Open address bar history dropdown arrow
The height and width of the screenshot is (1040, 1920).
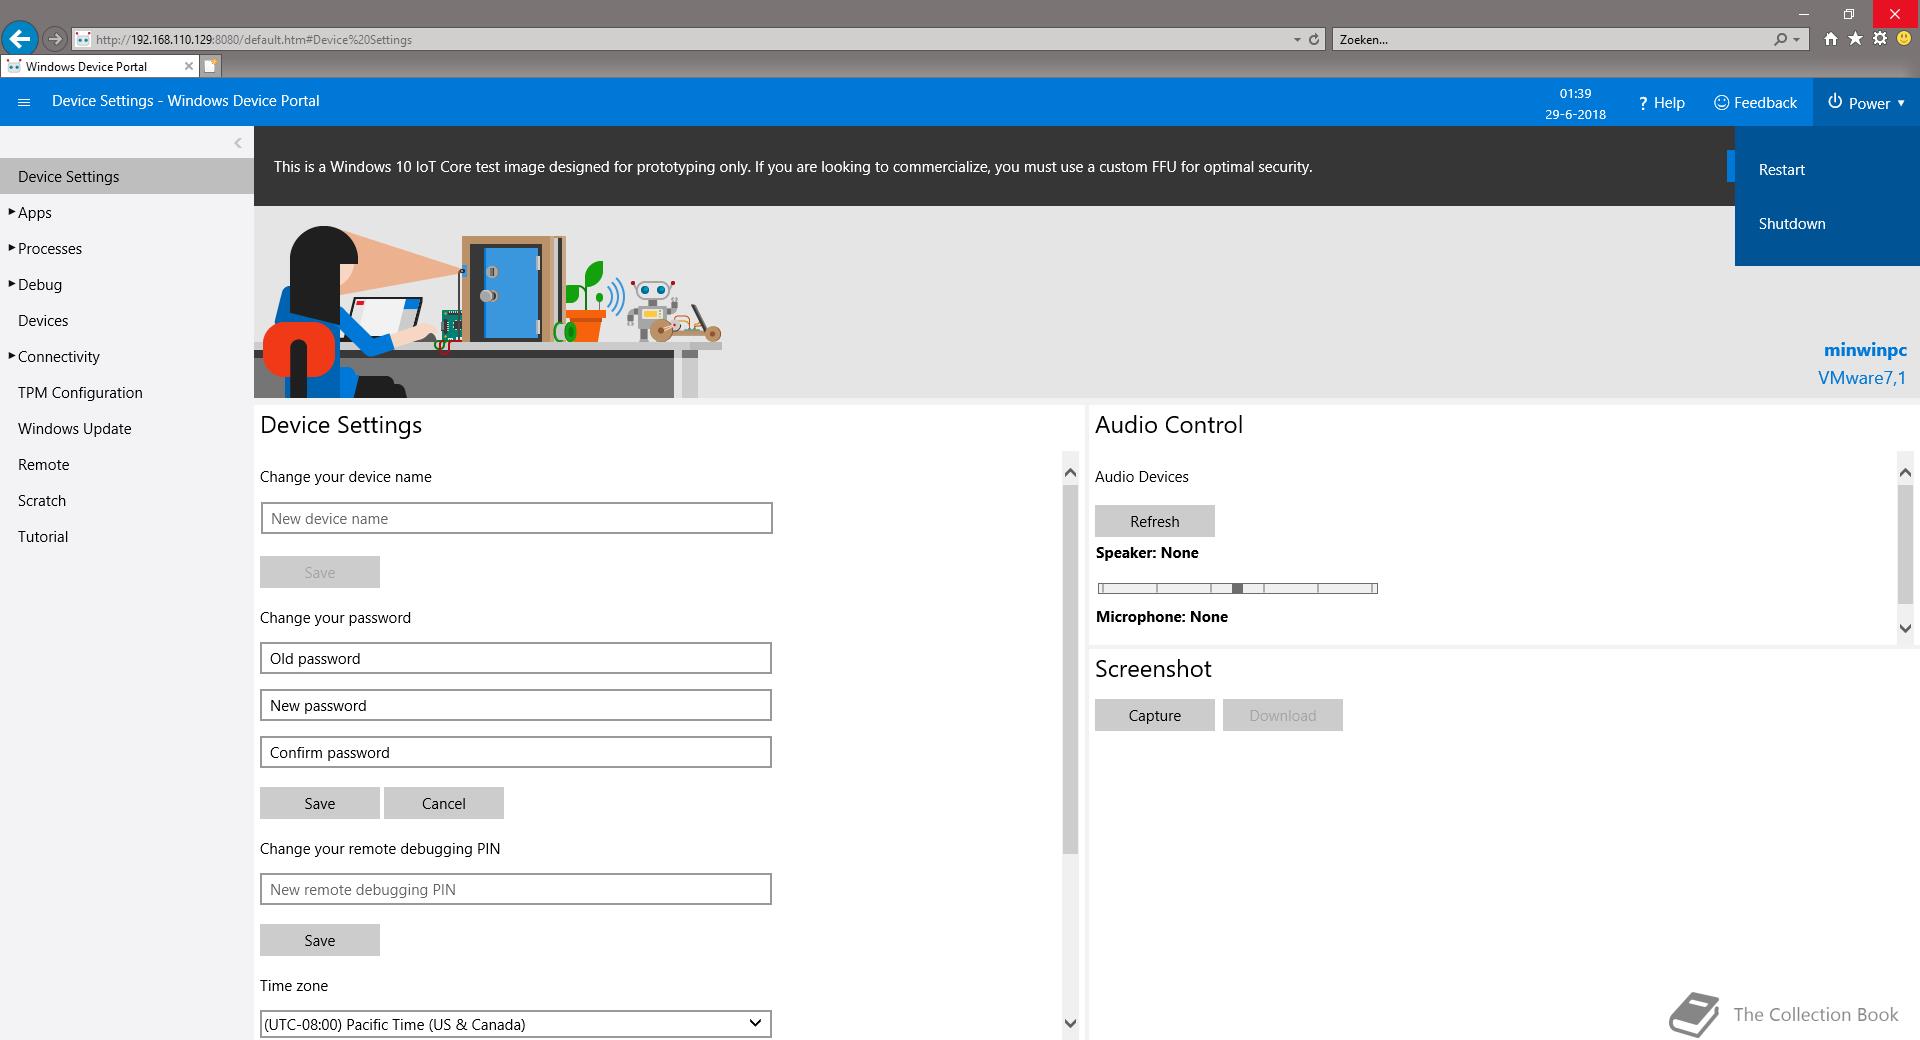[1297, 40]
